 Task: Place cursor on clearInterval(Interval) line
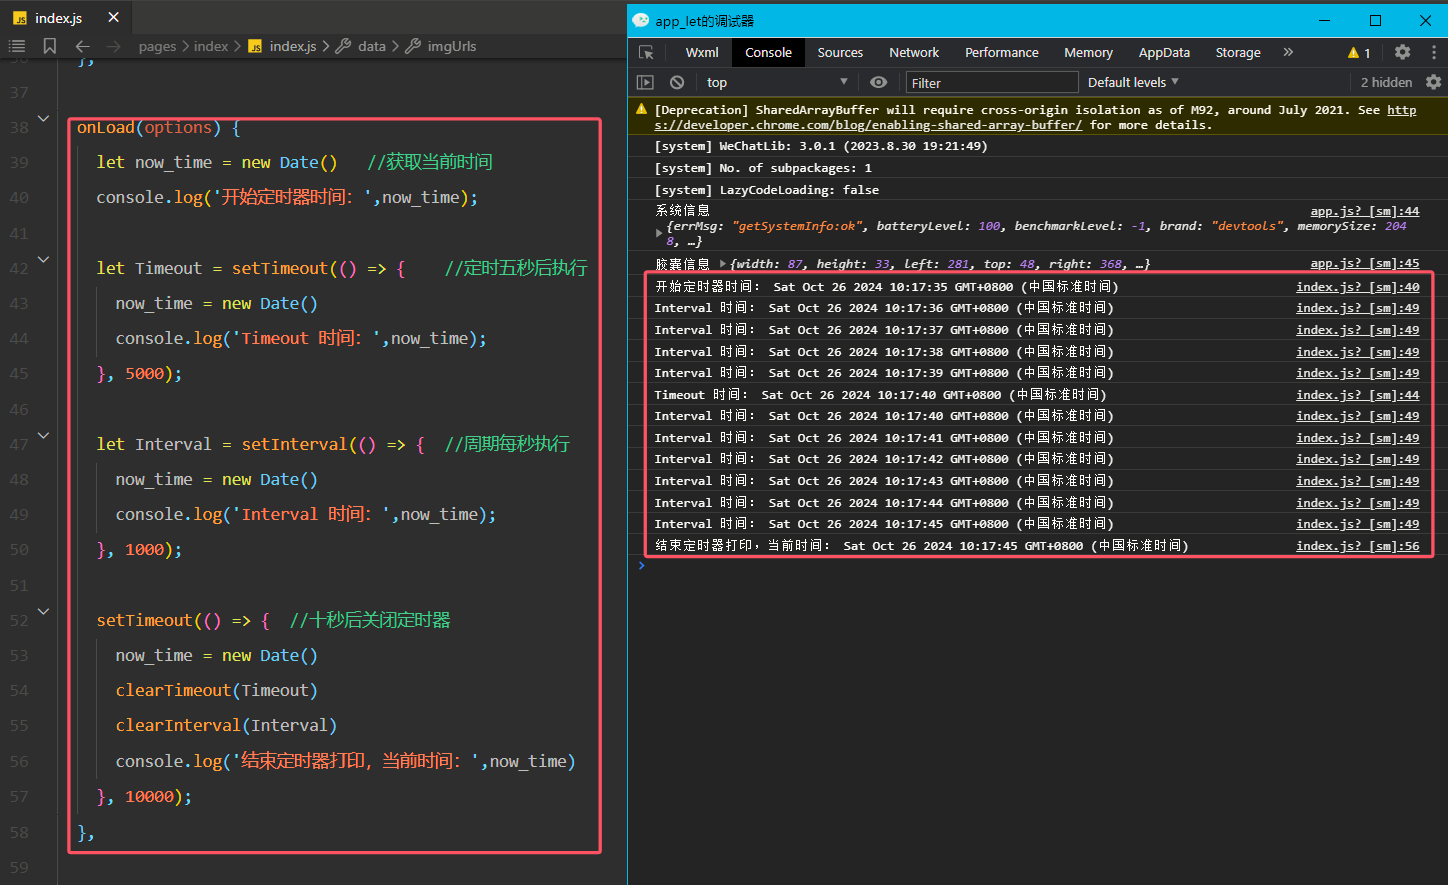coord(226,725)
